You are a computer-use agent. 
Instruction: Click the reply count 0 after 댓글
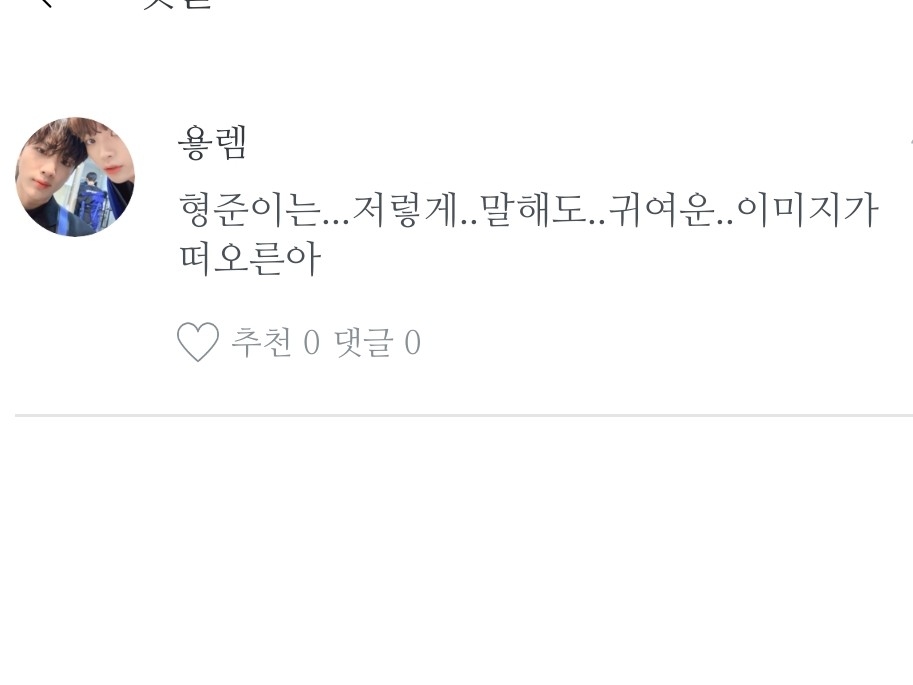point(412,342)
